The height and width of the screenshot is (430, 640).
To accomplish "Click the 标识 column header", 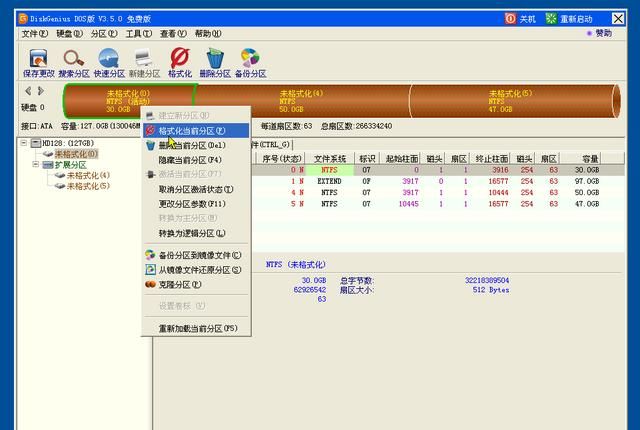I will coord(367,158).
